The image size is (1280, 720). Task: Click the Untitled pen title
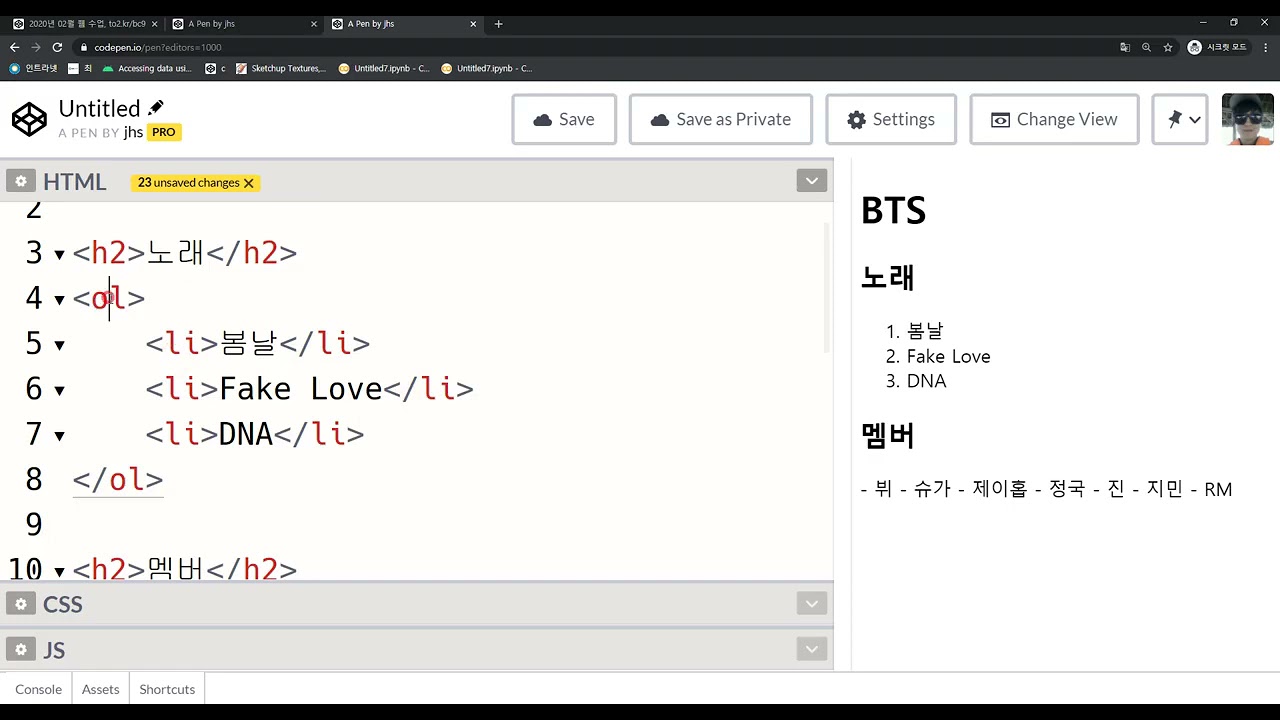pyautogui.click(x=99, y=108)
